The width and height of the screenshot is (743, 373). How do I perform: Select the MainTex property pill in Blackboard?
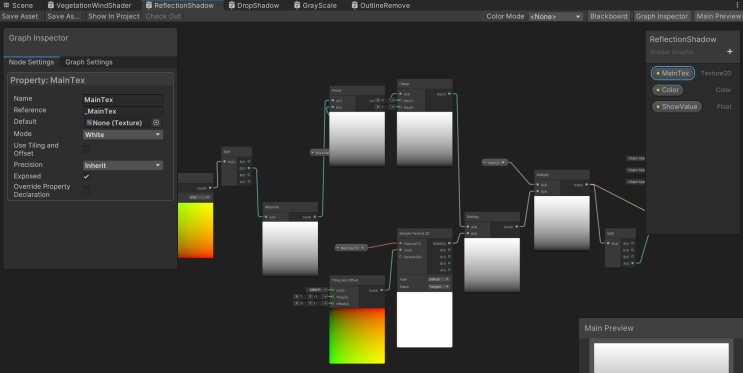(673, 73)
